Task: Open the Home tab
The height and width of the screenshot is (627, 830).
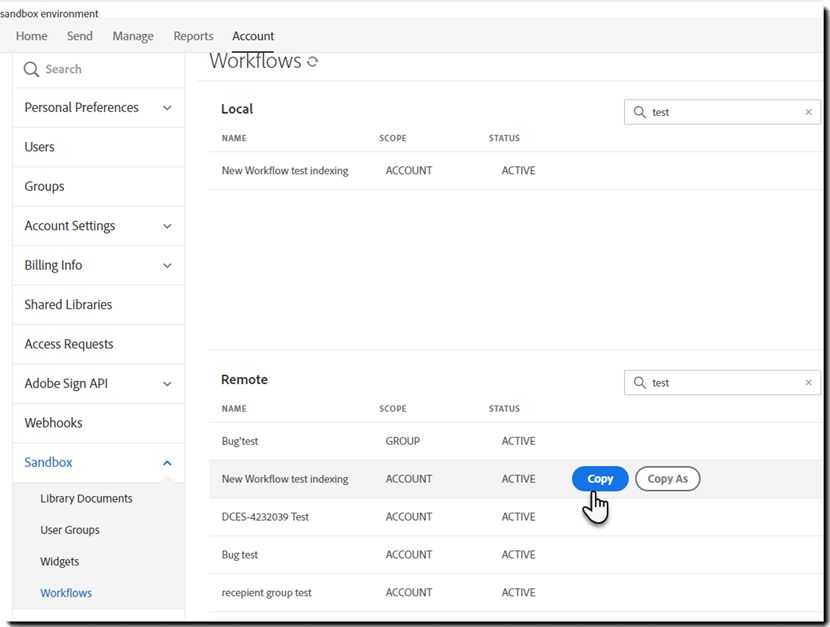Action: click(32, 36)
